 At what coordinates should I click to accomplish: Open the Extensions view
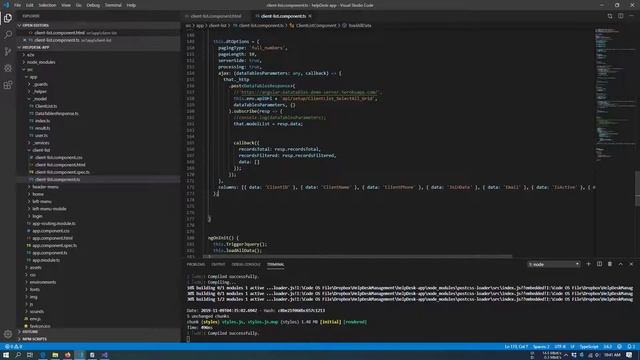8,85
